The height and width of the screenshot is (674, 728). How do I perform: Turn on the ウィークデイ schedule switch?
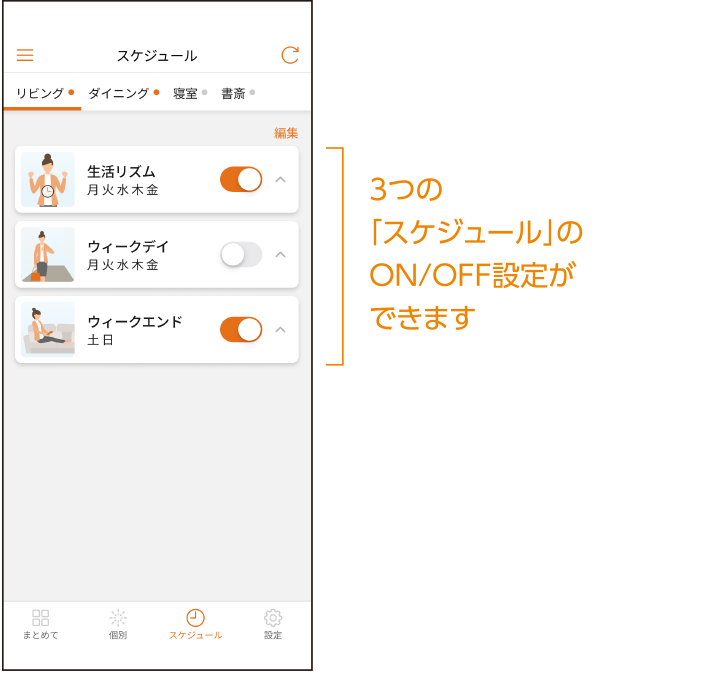click(241, 254)
